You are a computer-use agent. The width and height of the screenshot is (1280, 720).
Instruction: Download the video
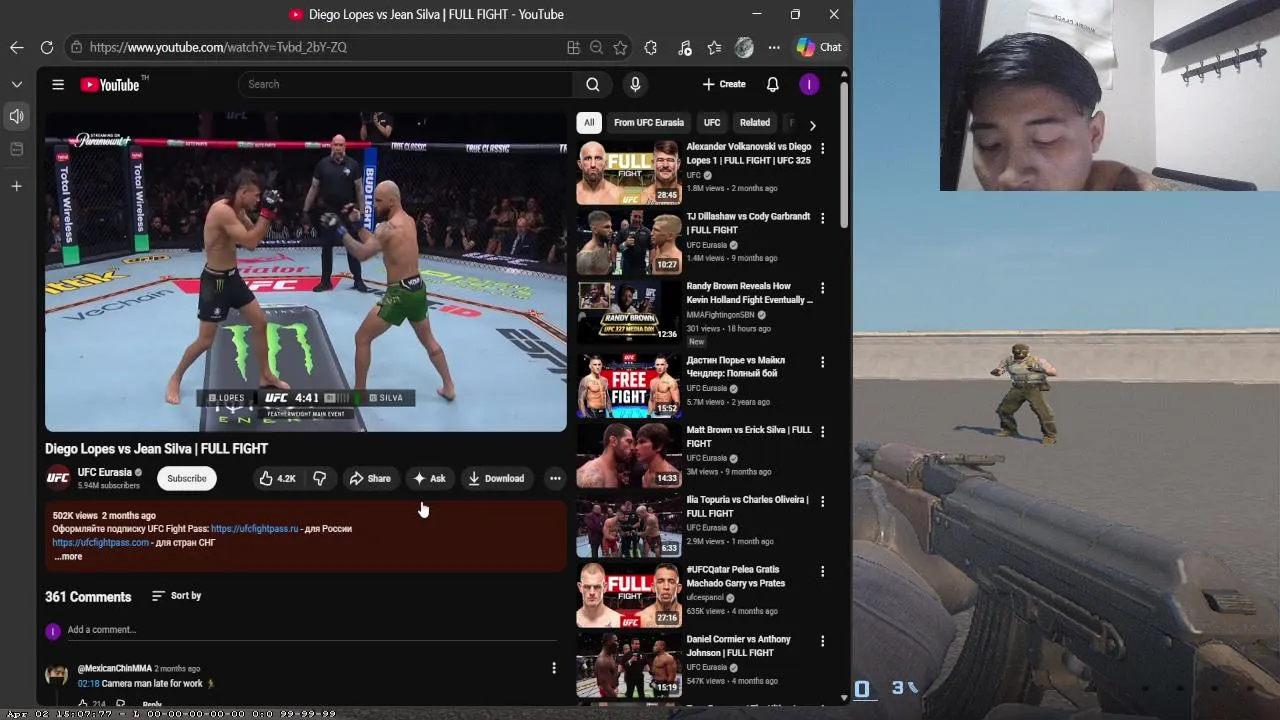pos(496,478)
